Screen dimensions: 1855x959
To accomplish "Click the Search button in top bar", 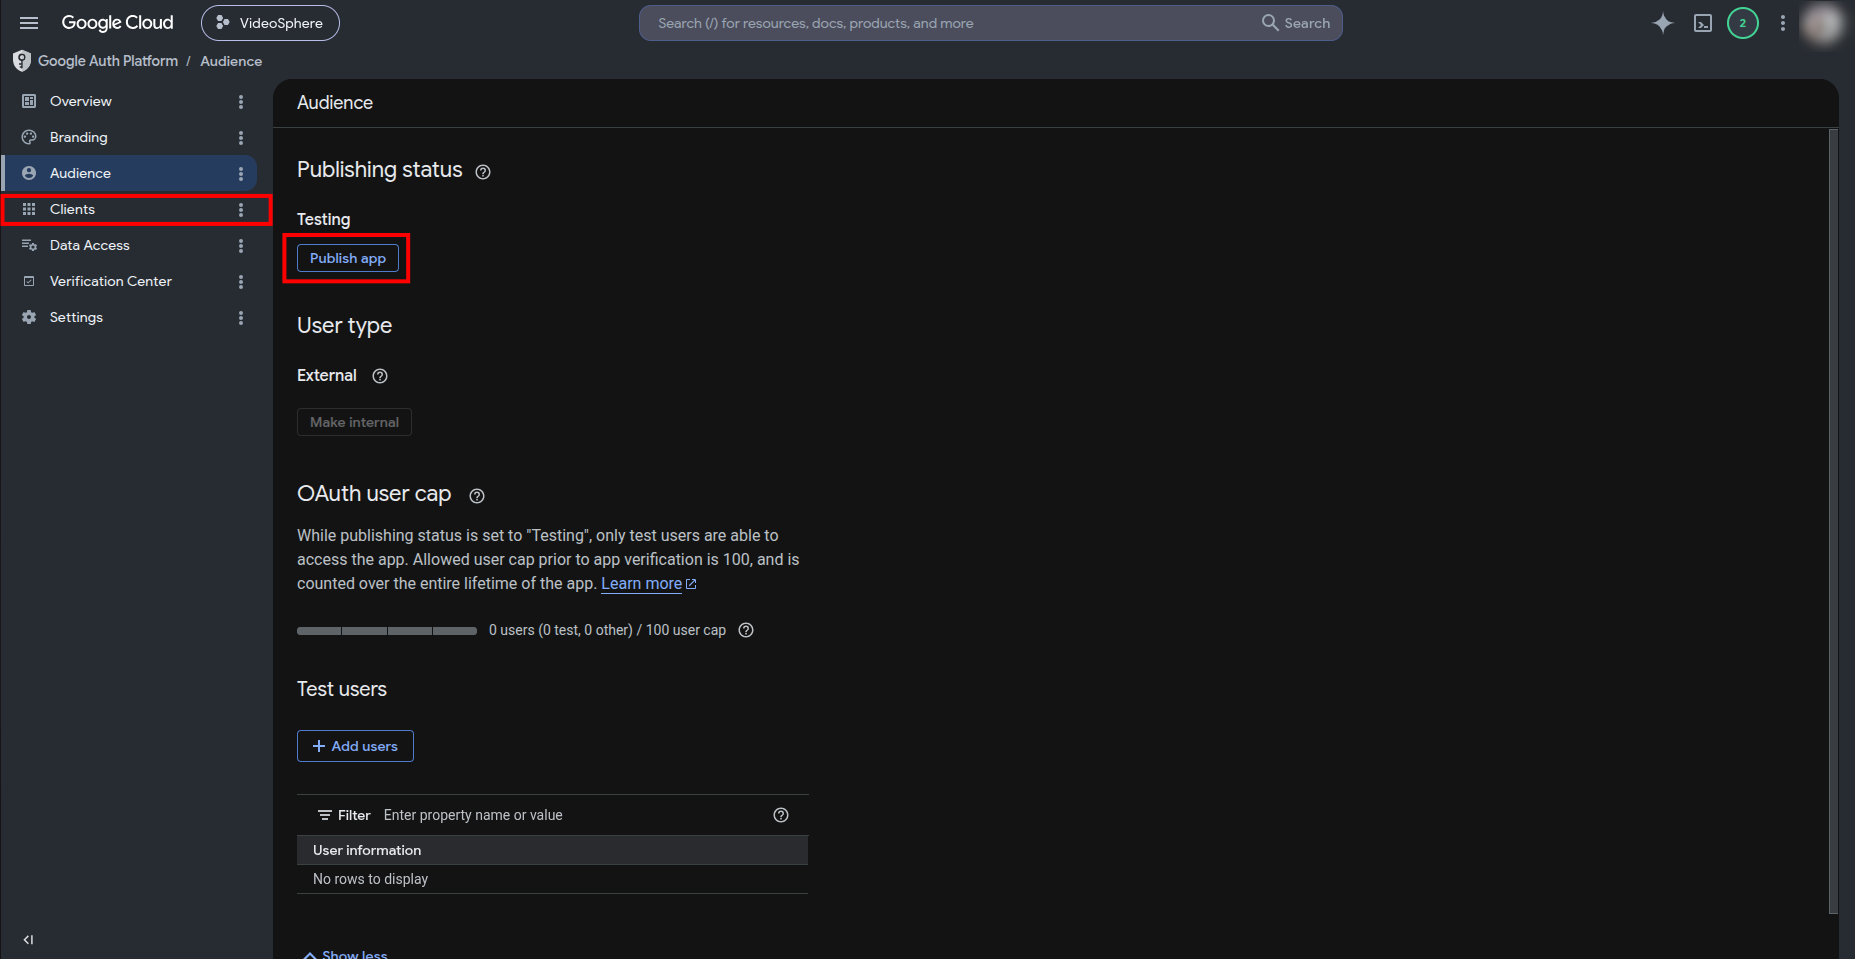I will (1296, 23).
